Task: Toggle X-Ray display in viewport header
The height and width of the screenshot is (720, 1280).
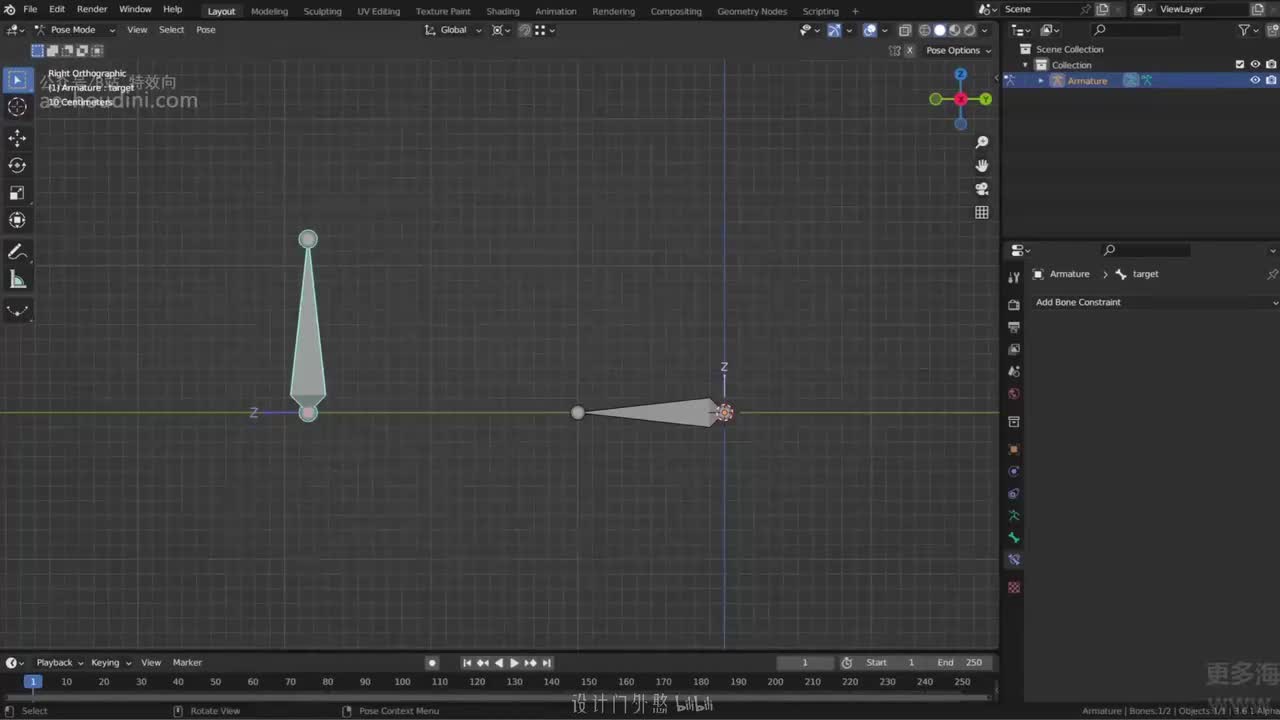Action: pyautogui.click(x=904, y=30)
